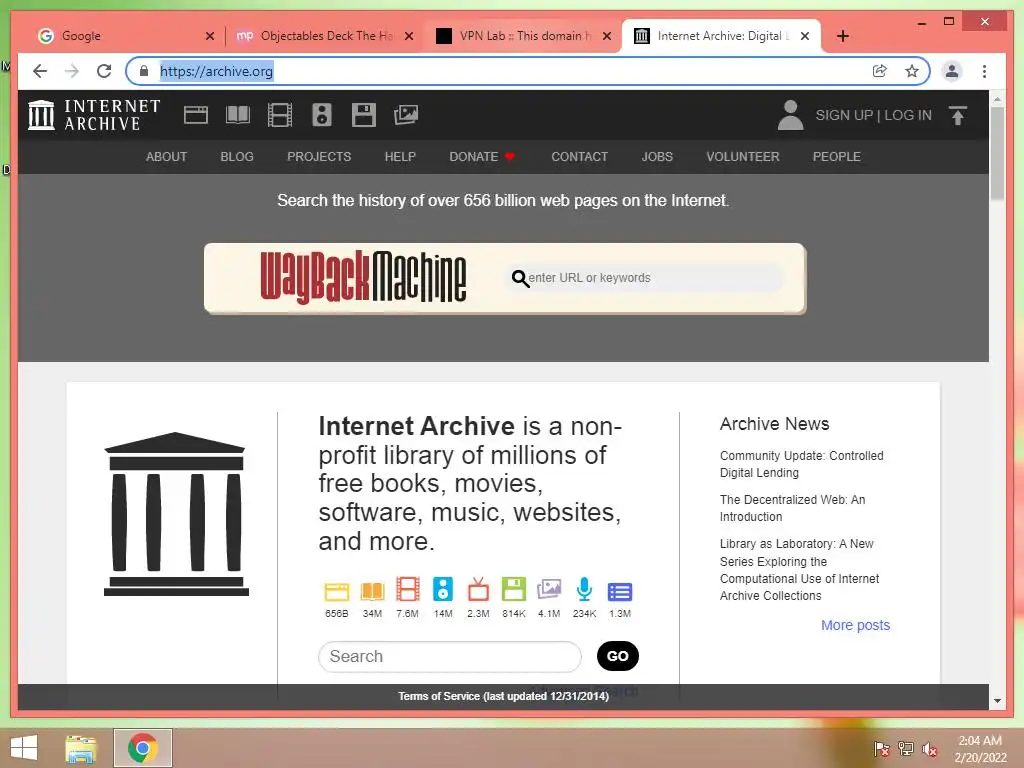
Task: Open the DONATE menu item
Action: pos(482,157)
